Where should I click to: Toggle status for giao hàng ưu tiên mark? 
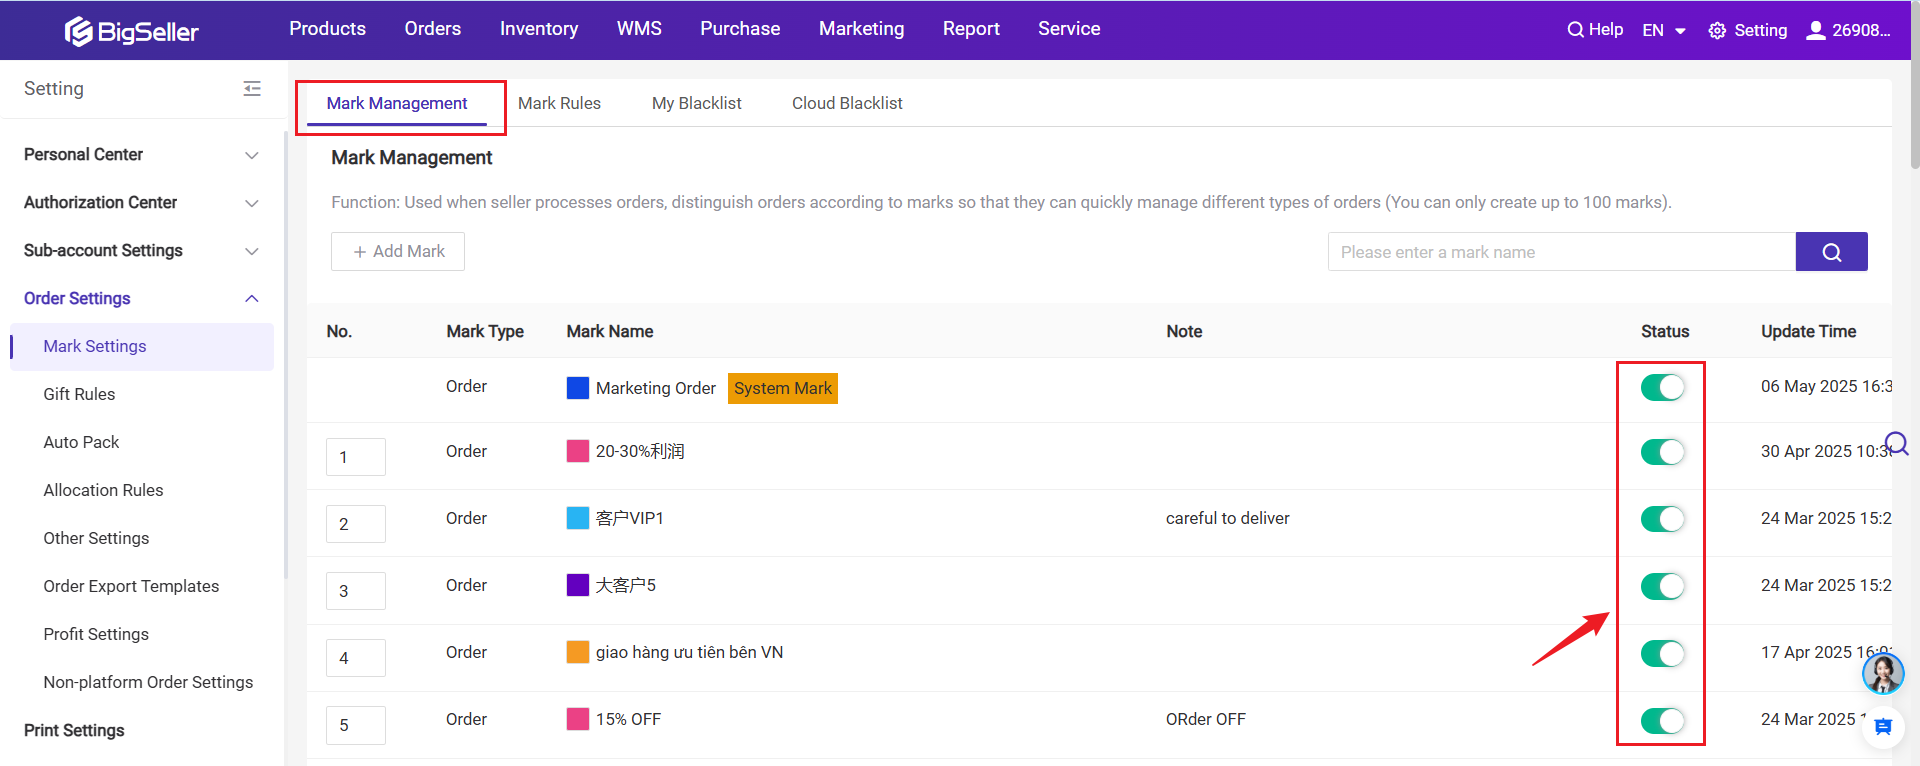pos(1663,654)
